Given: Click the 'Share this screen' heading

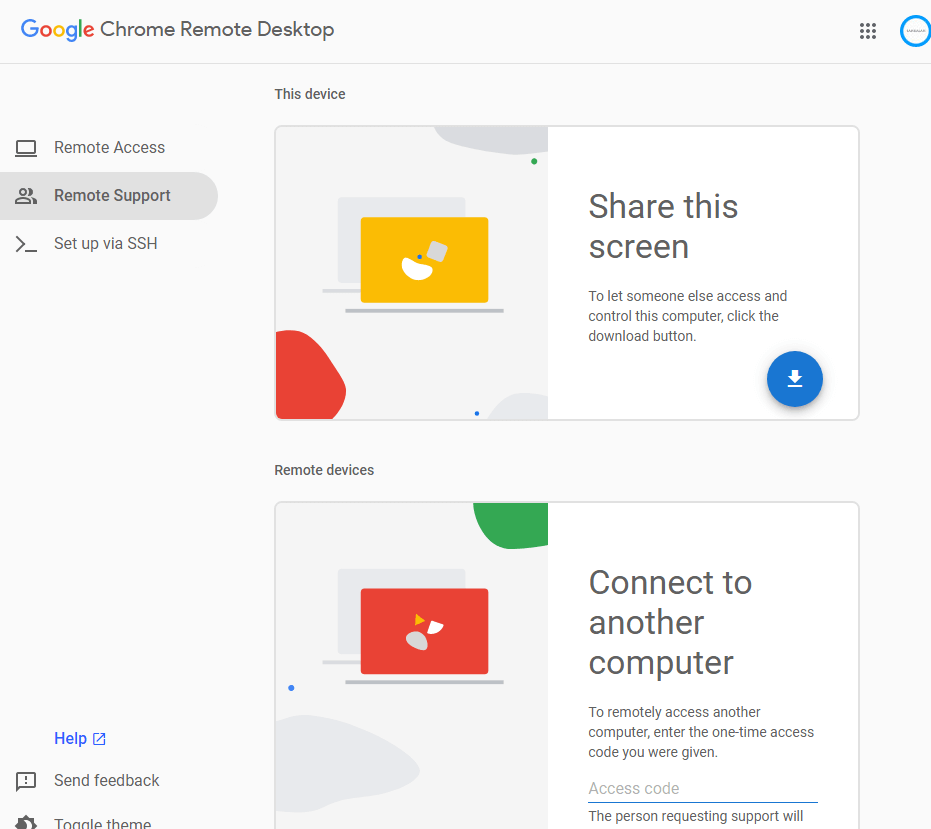Looking at the screenshot, I should (x=663, y=226).
